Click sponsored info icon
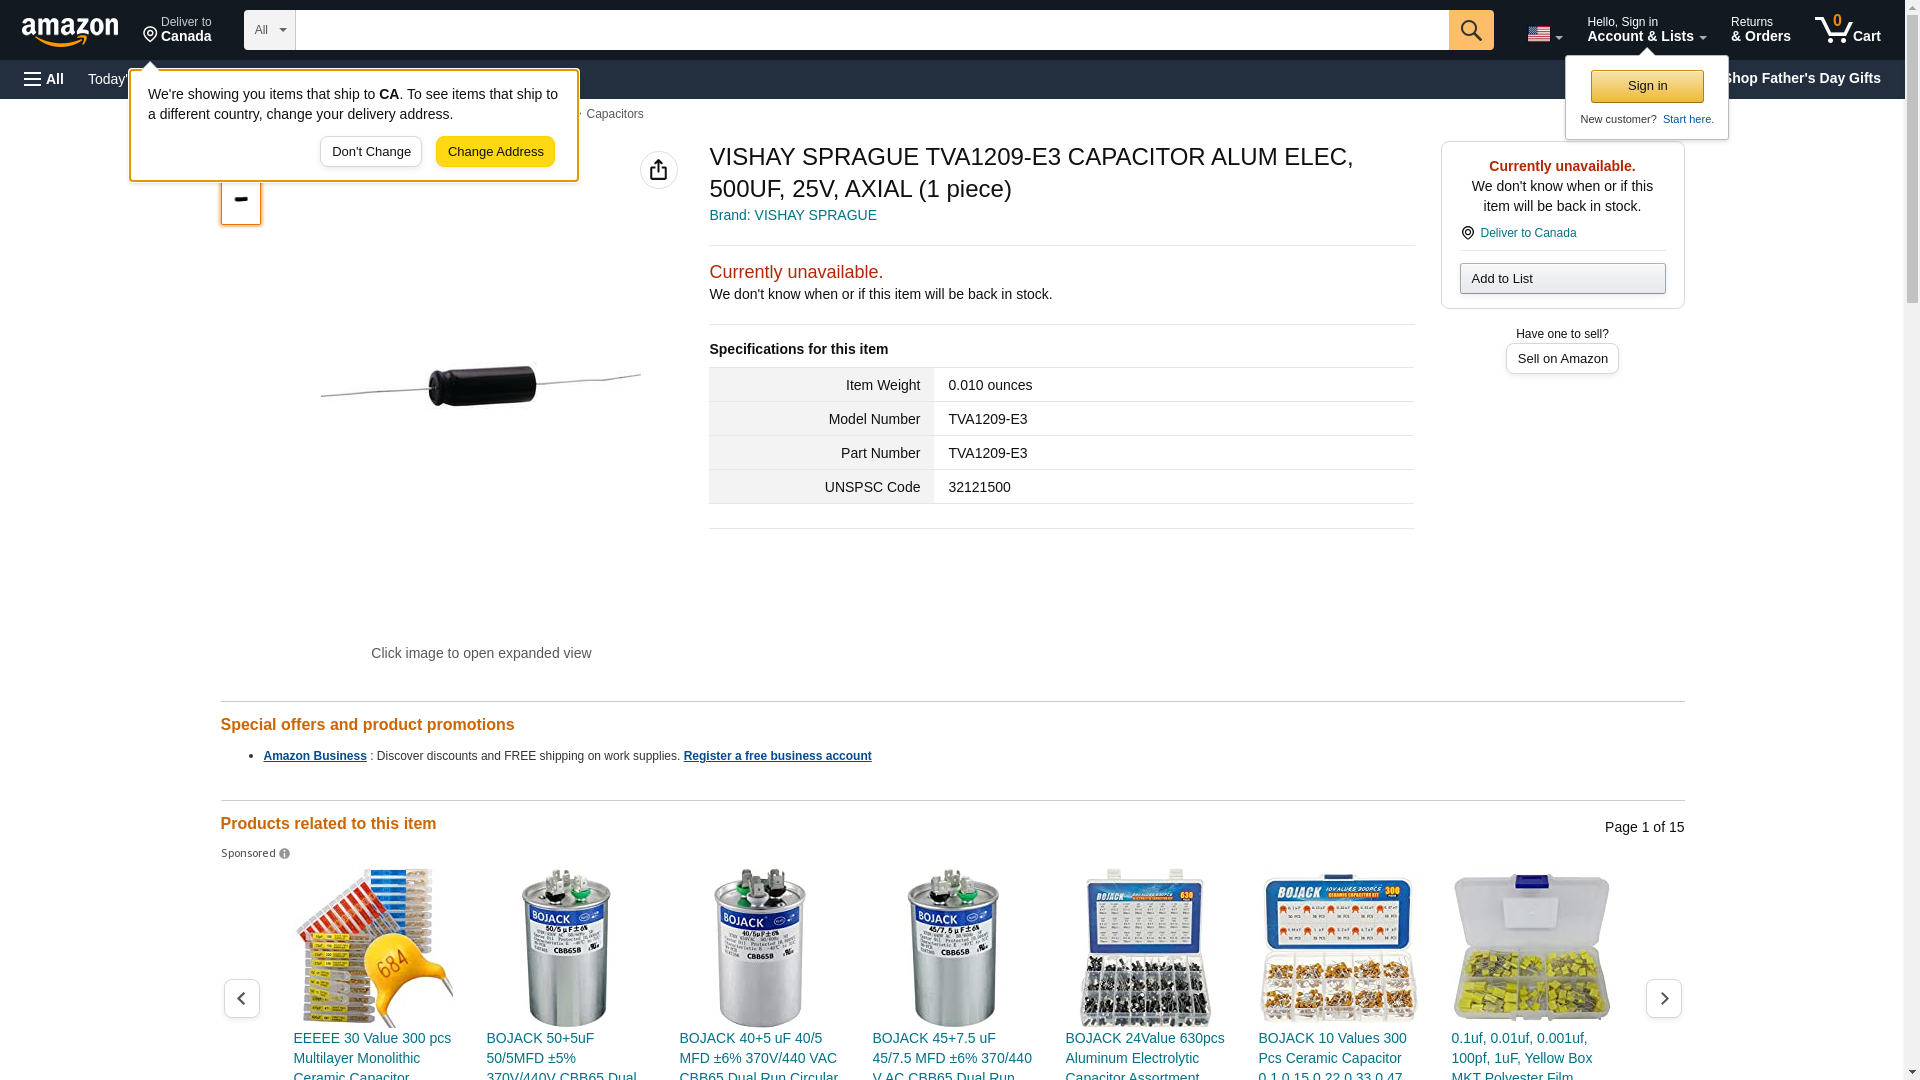 click(284, 854)
